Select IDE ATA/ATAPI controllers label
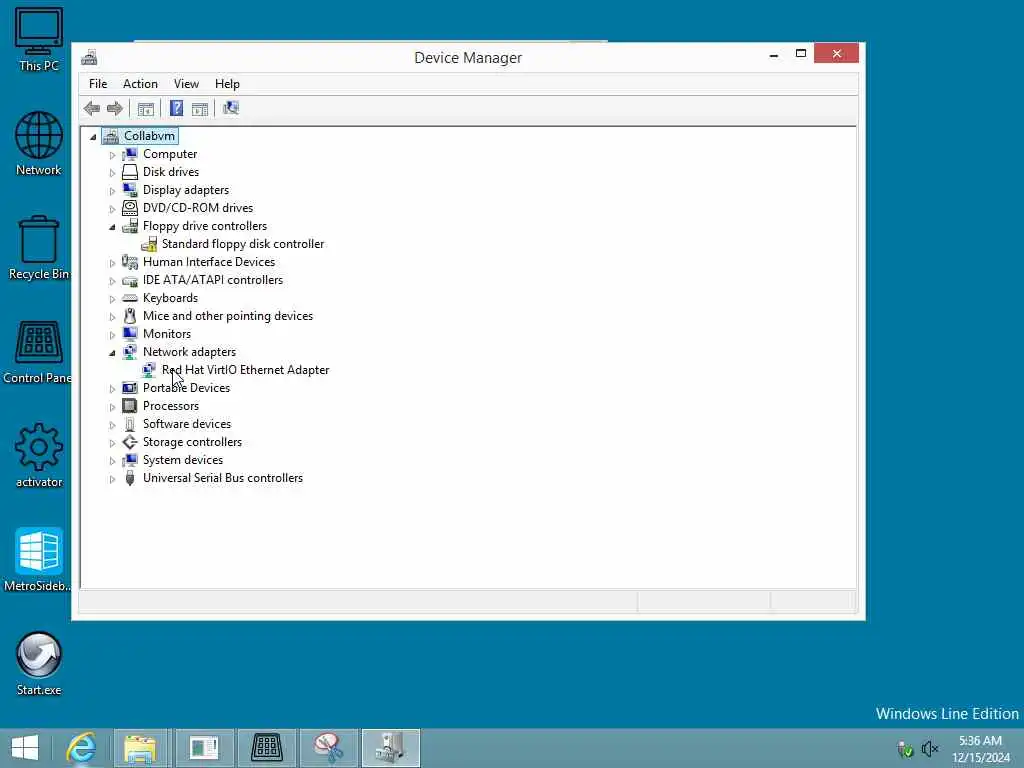The height and width of the screenshot is (768, 1024). click(213, 280)
